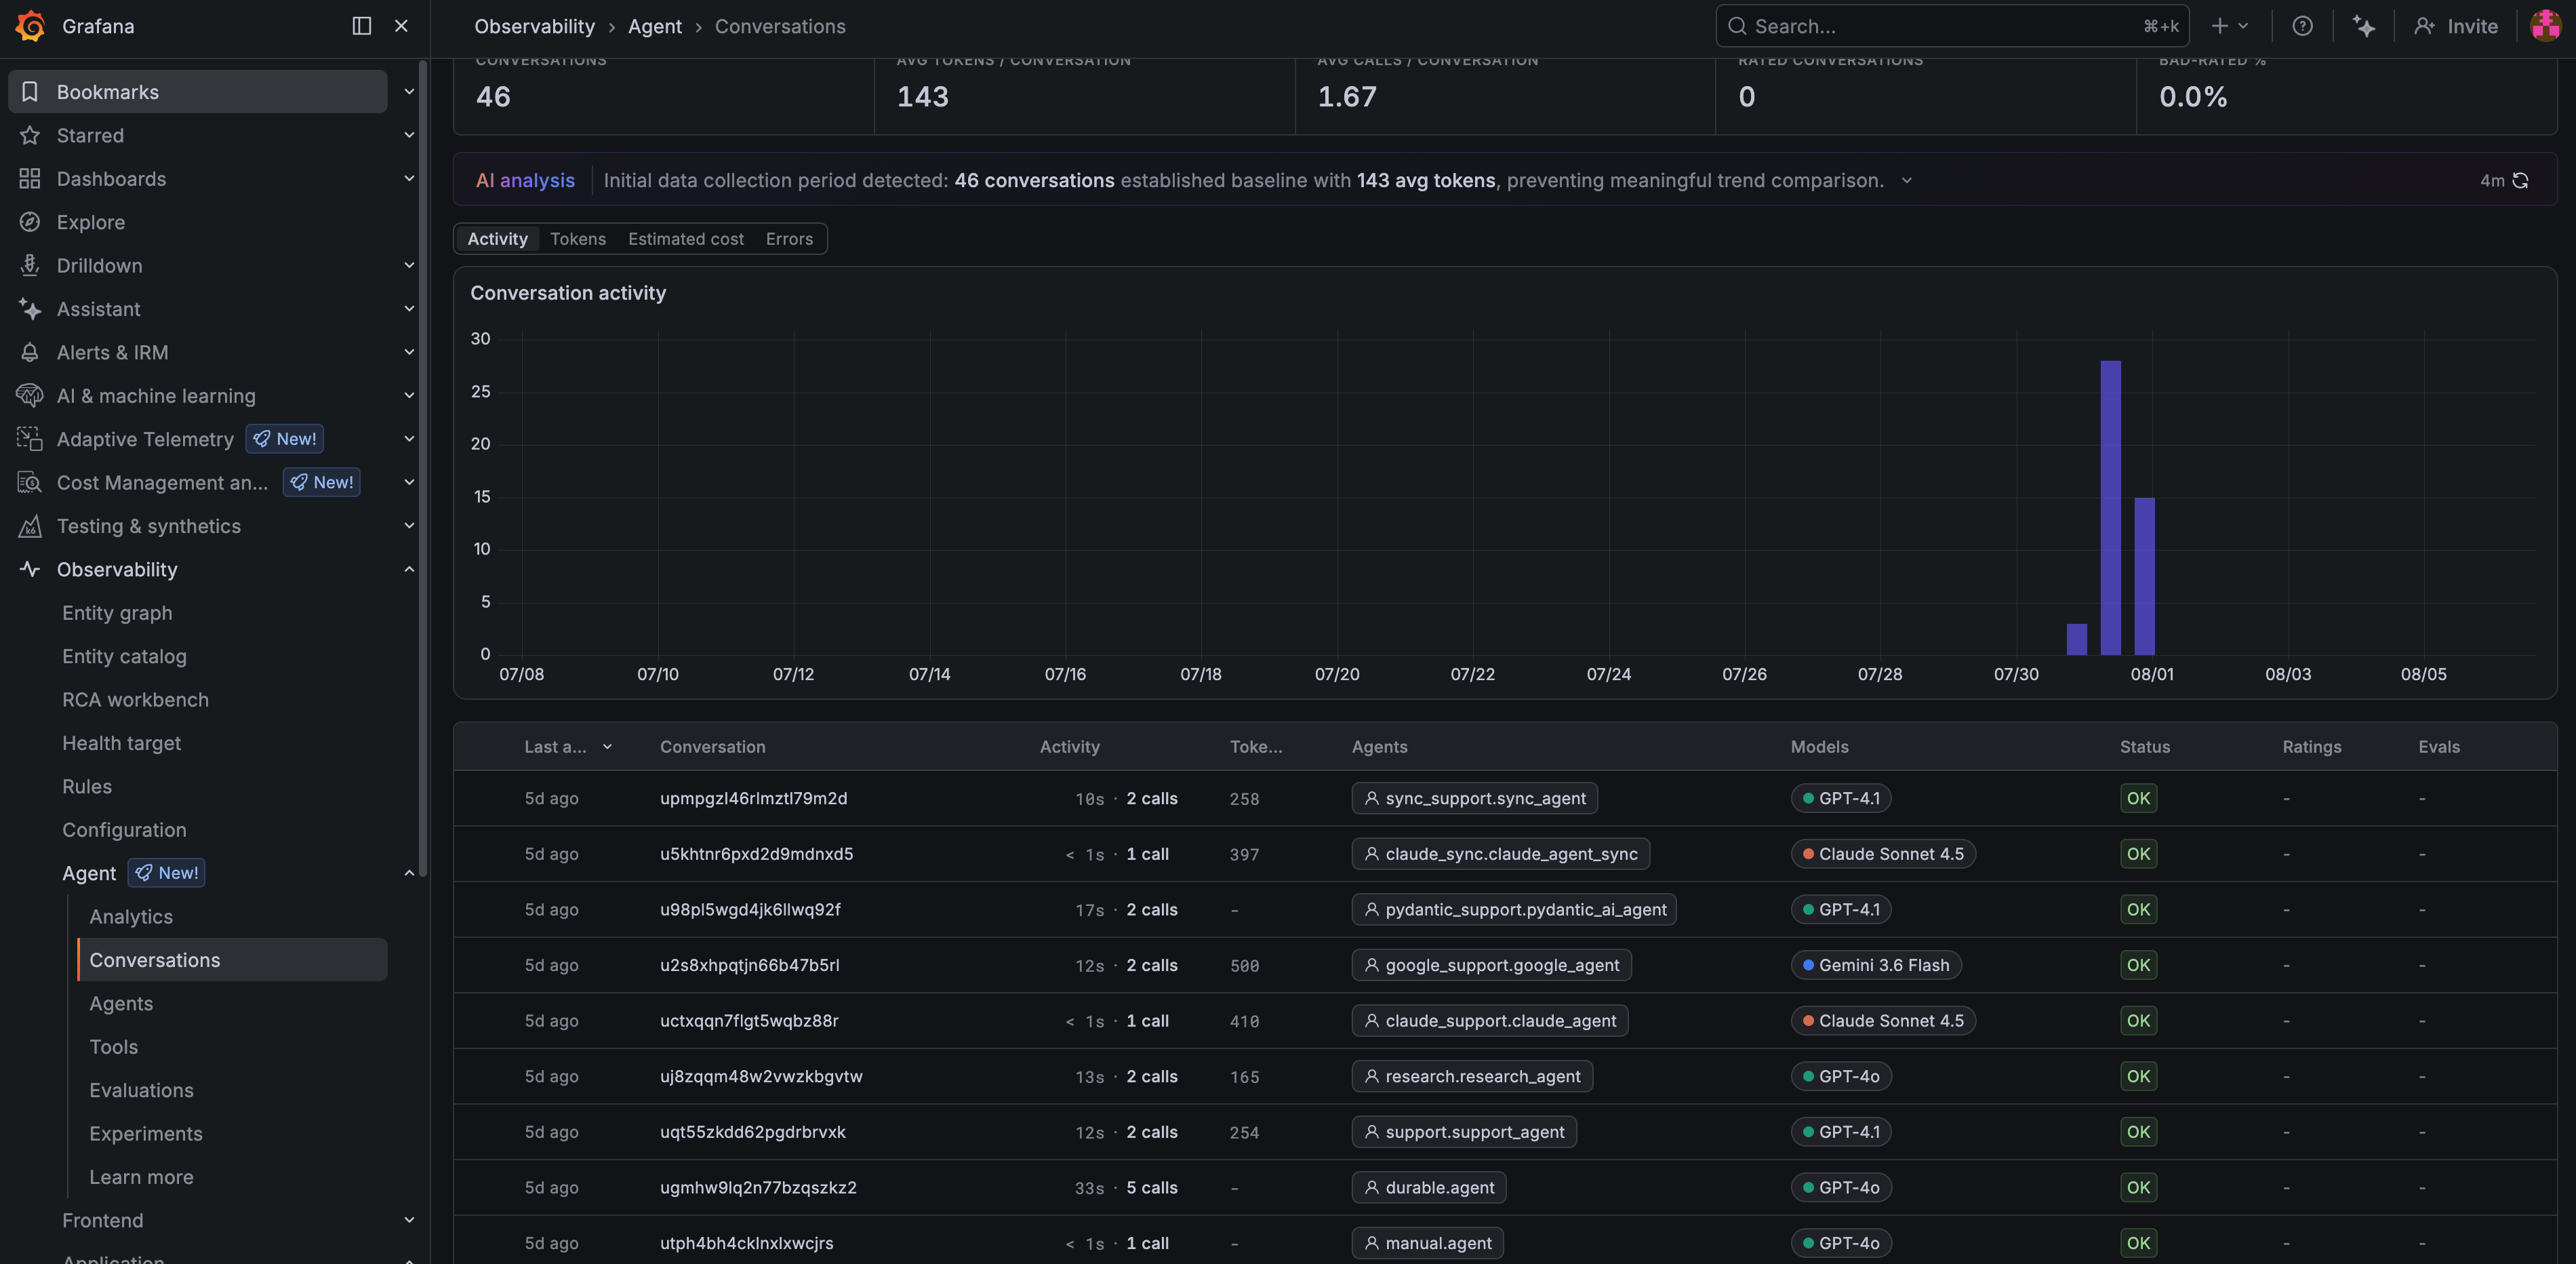Click the durable.agent chip
This screenshot has width=2576, height=1264.
coord(1429,1187)
